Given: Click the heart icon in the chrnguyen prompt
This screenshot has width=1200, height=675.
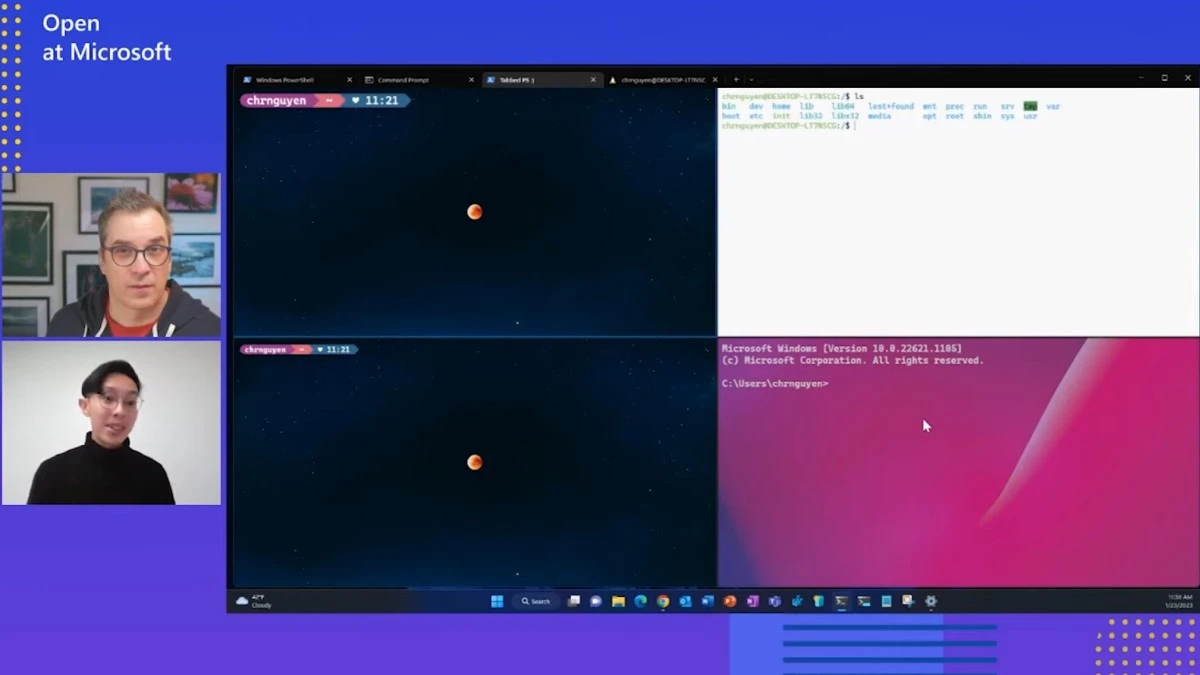Looking at the screenshot, I should pos(355,100).
